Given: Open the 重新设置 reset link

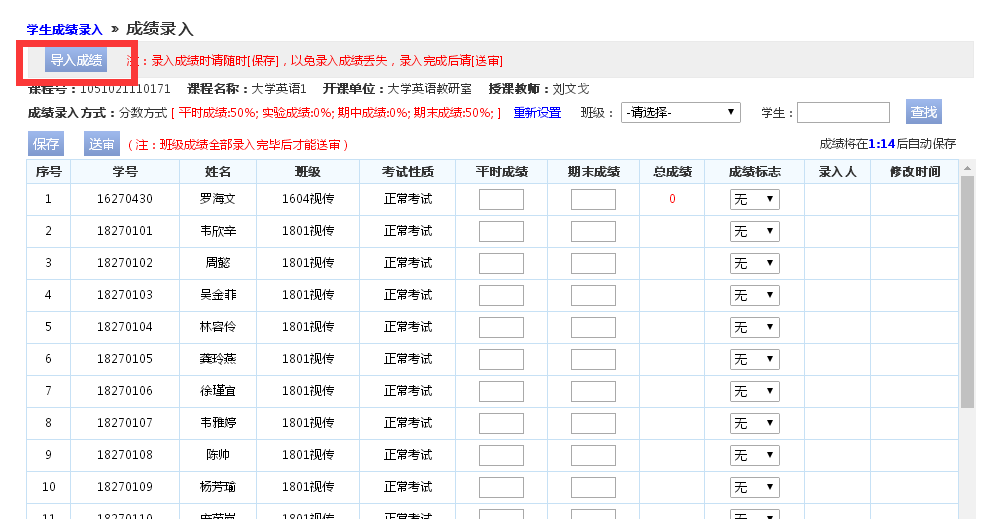Looking at the screenshot, I should [537, 113].
